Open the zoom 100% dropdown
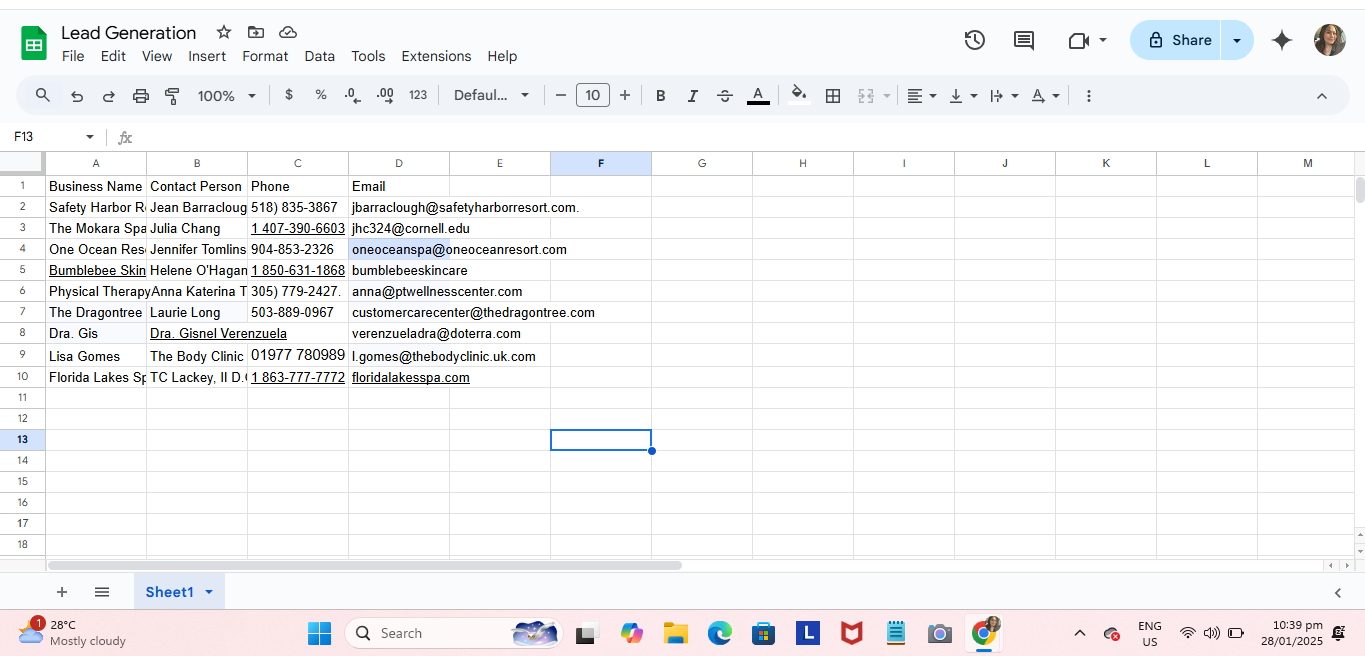The width and height of the screenshot is (1365, 656). tap(227, 96)
